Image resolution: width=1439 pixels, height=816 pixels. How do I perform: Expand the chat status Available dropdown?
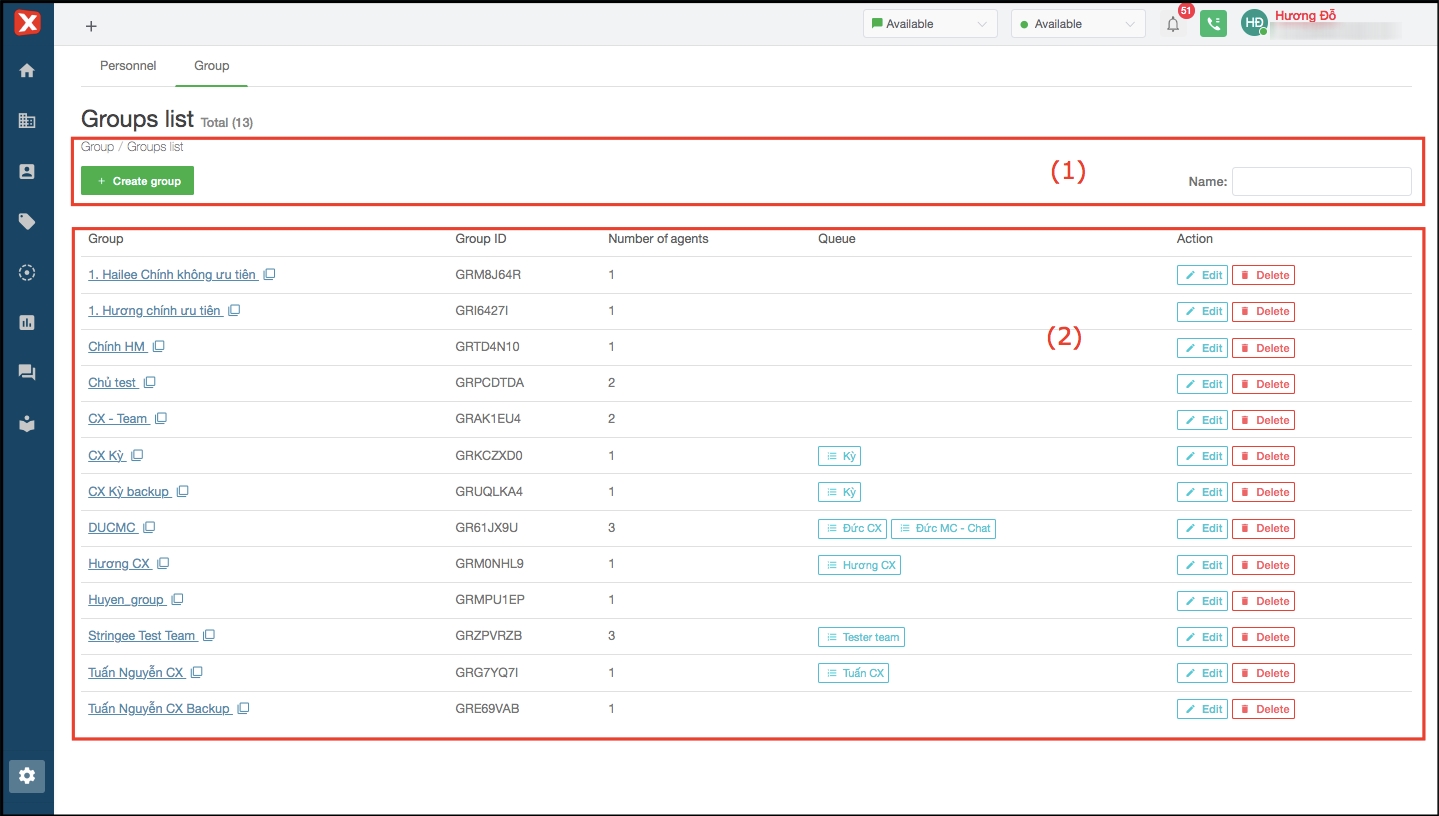coord(930,24)
